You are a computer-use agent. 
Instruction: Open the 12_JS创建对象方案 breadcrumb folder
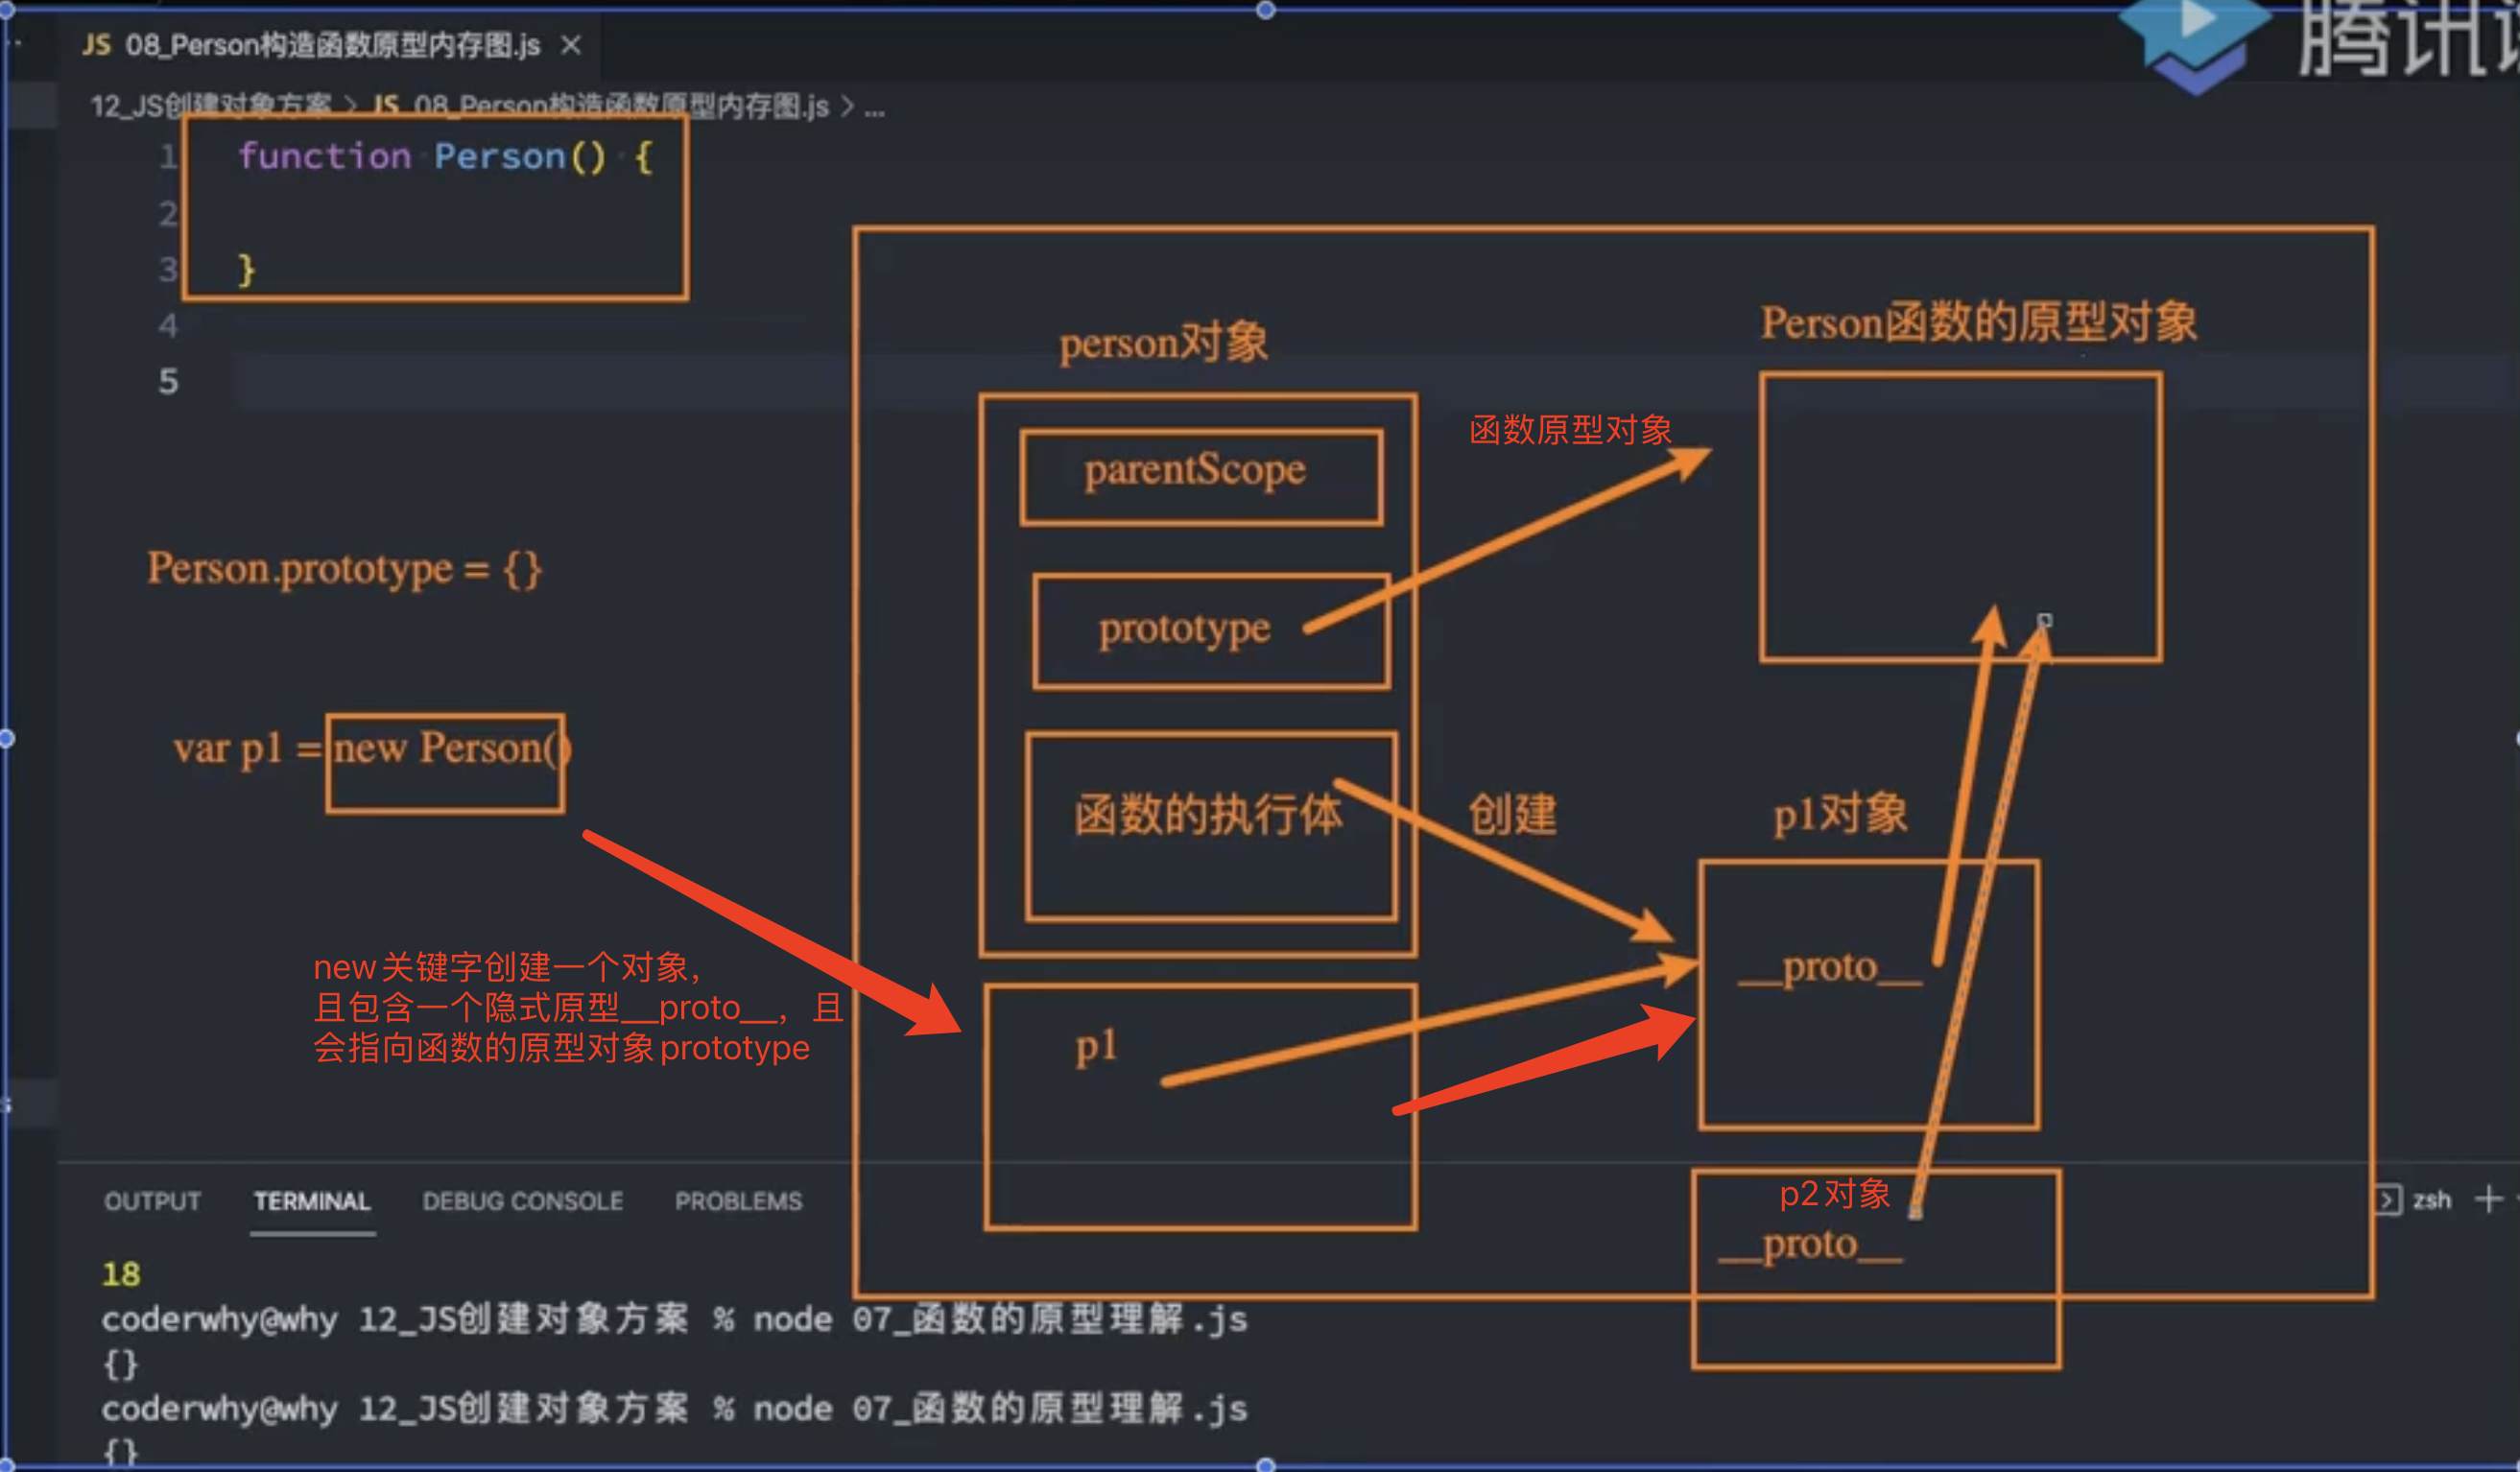click(x=211, y=106)
